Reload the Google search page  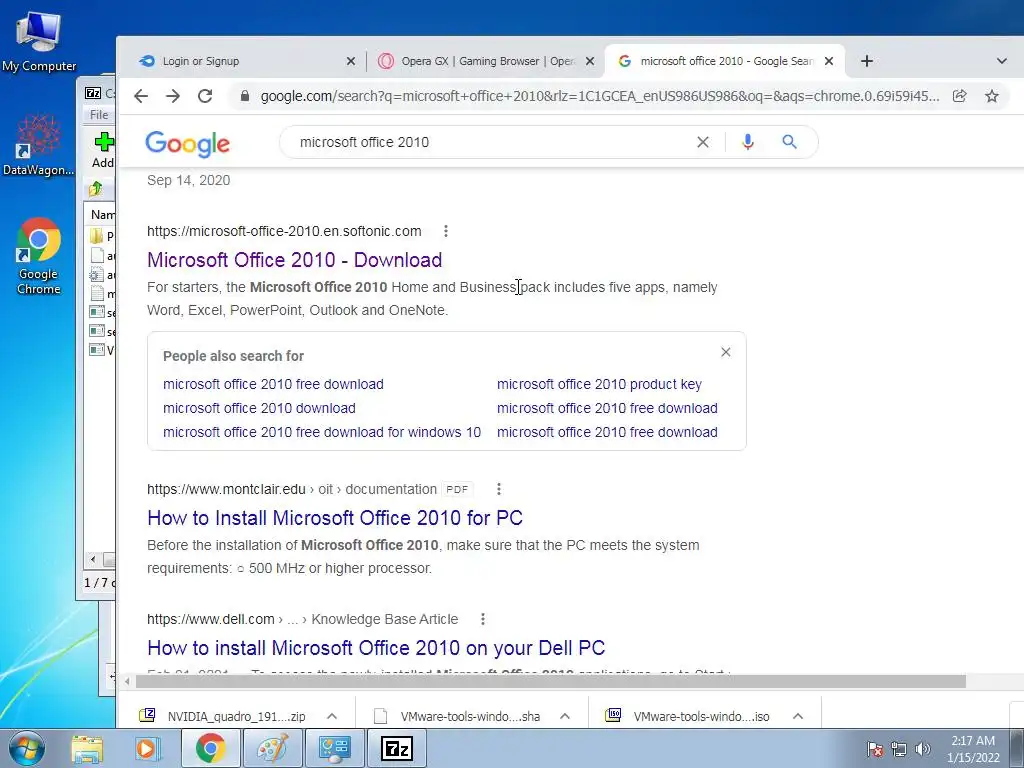pos(205,96)
